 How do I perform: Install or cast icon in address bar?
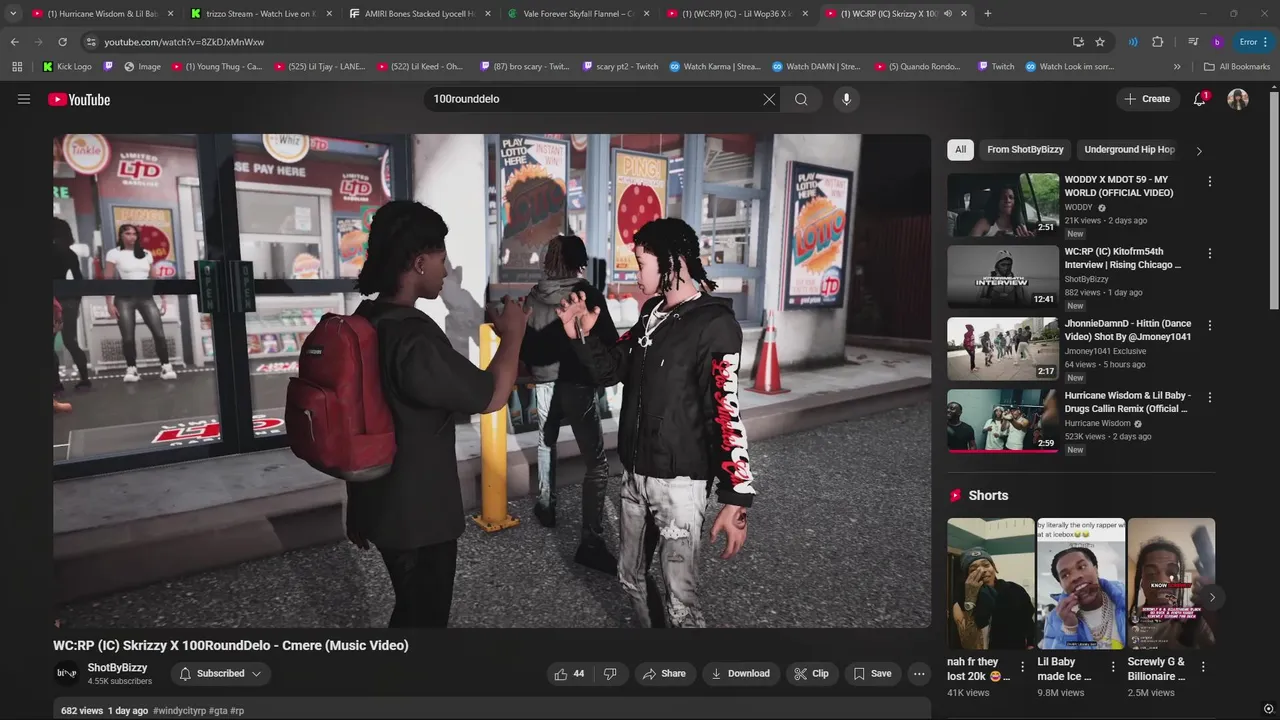(1078, 42)
